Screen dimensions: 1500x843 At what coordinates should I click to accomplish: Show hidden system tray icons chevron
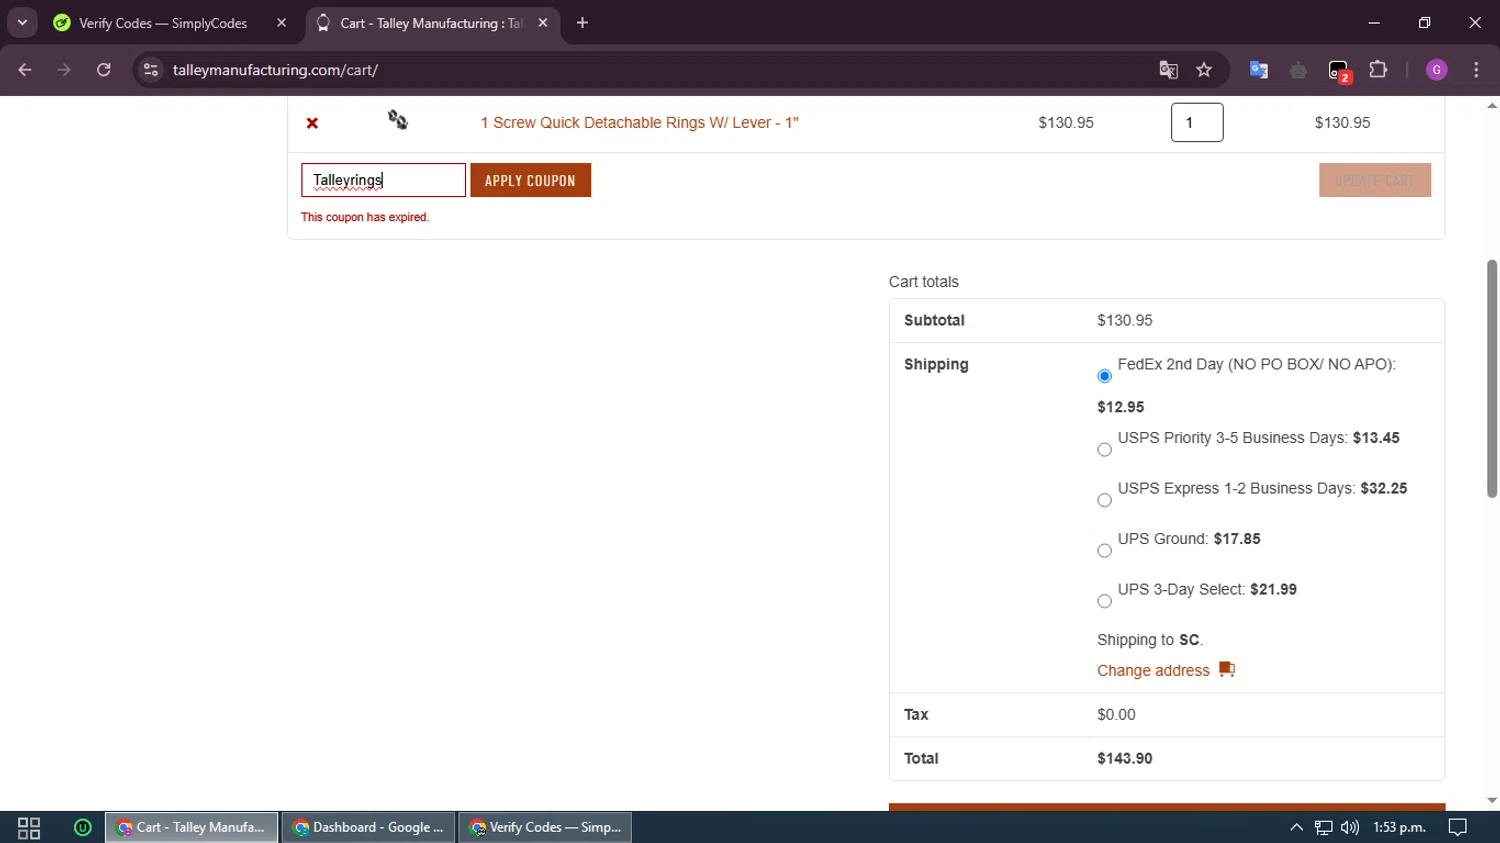tap(1296, 827)
